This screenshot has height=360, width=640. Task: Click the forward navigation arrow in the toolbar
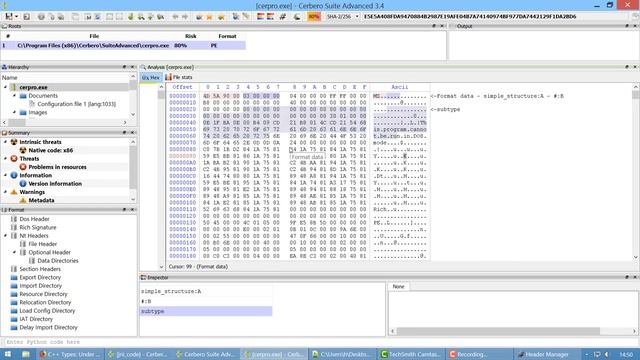pos(185,17)
